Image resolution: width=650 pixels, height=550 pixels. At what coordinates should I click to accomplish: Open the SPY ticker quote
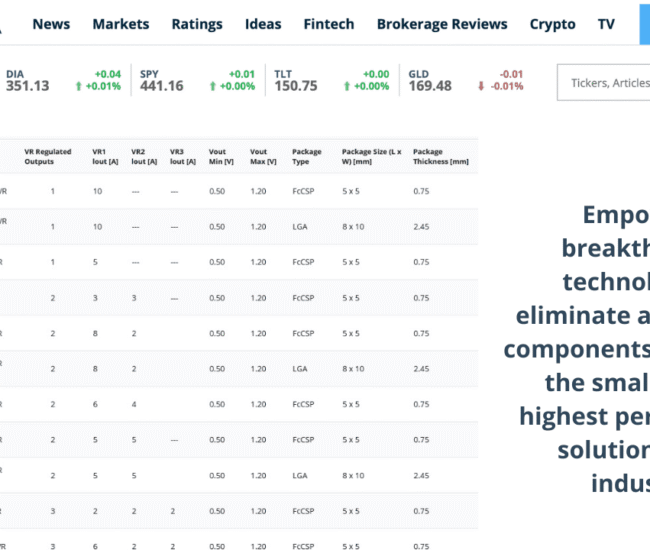click(x=161, y=81)
